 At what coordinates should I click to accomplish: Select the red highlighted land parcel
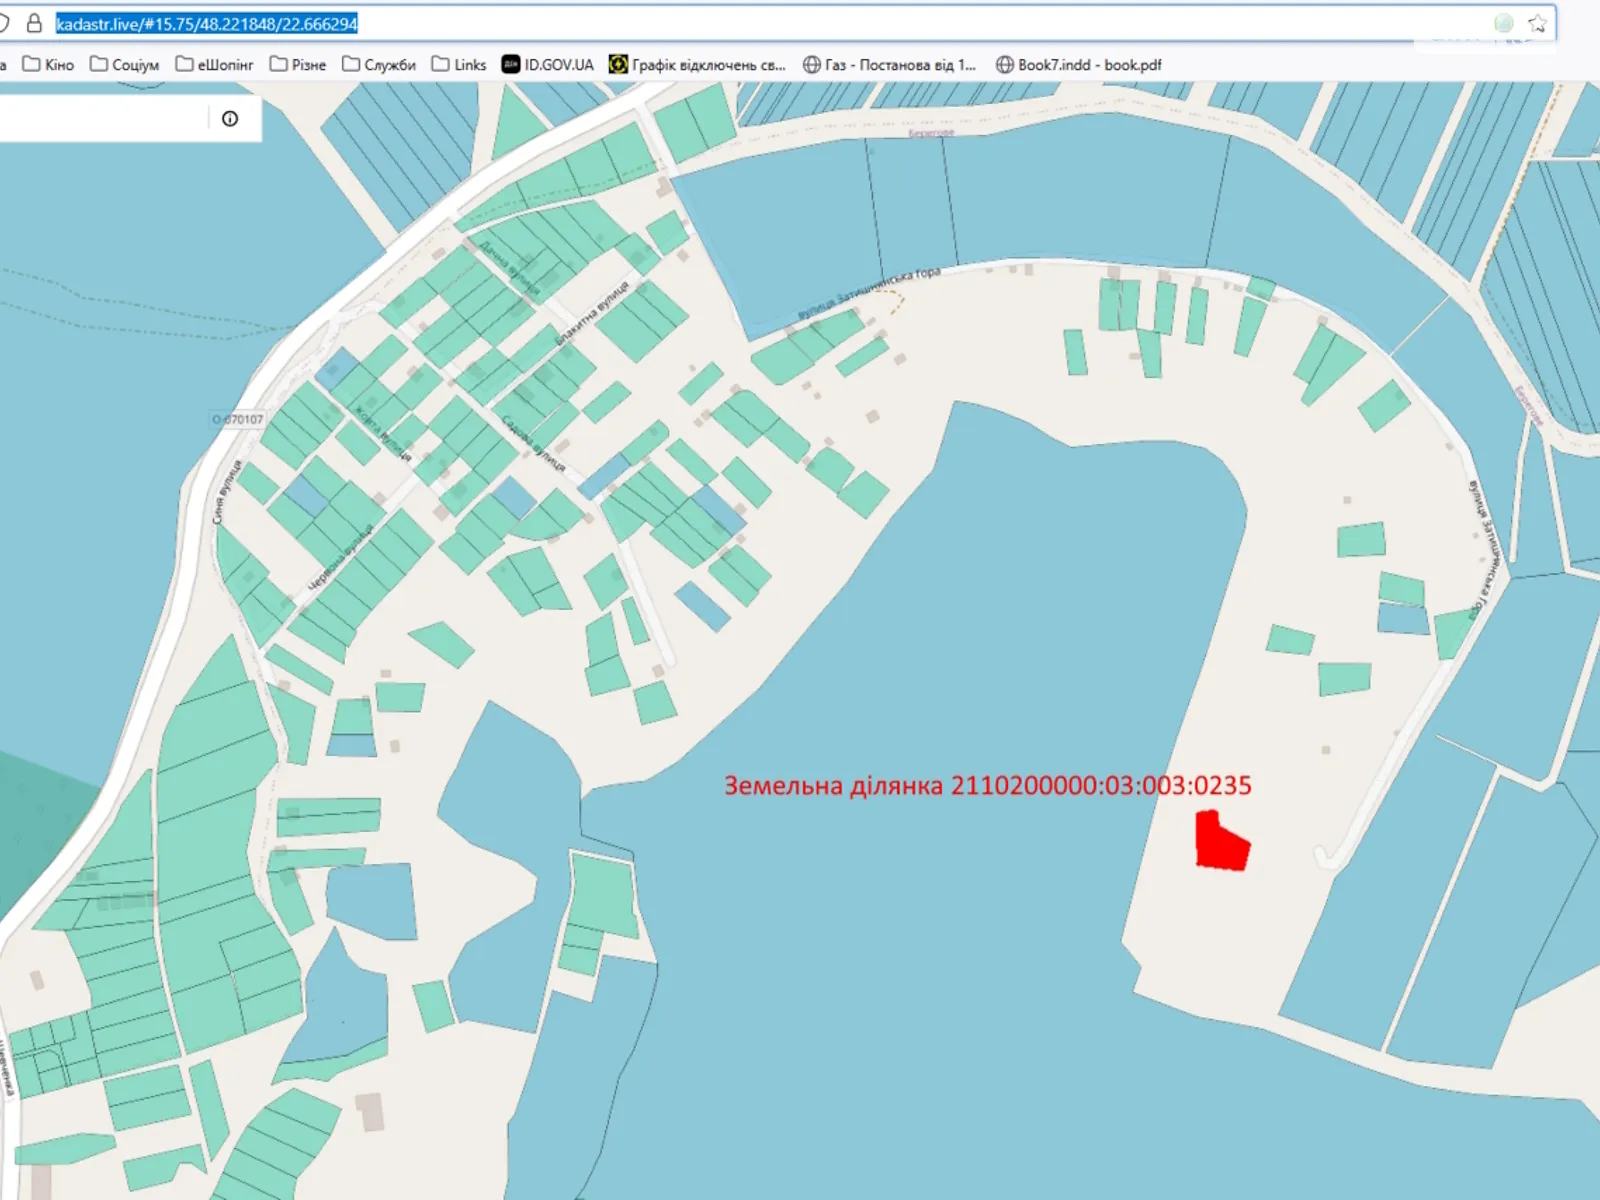point(1221,843)
